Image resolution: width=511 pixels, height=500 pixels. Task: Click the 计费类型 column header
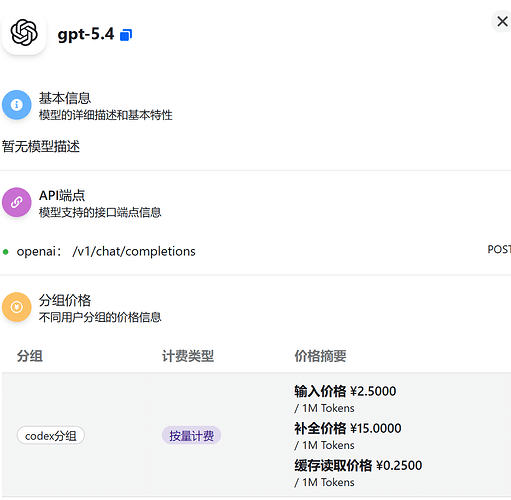tap(188, 356)
